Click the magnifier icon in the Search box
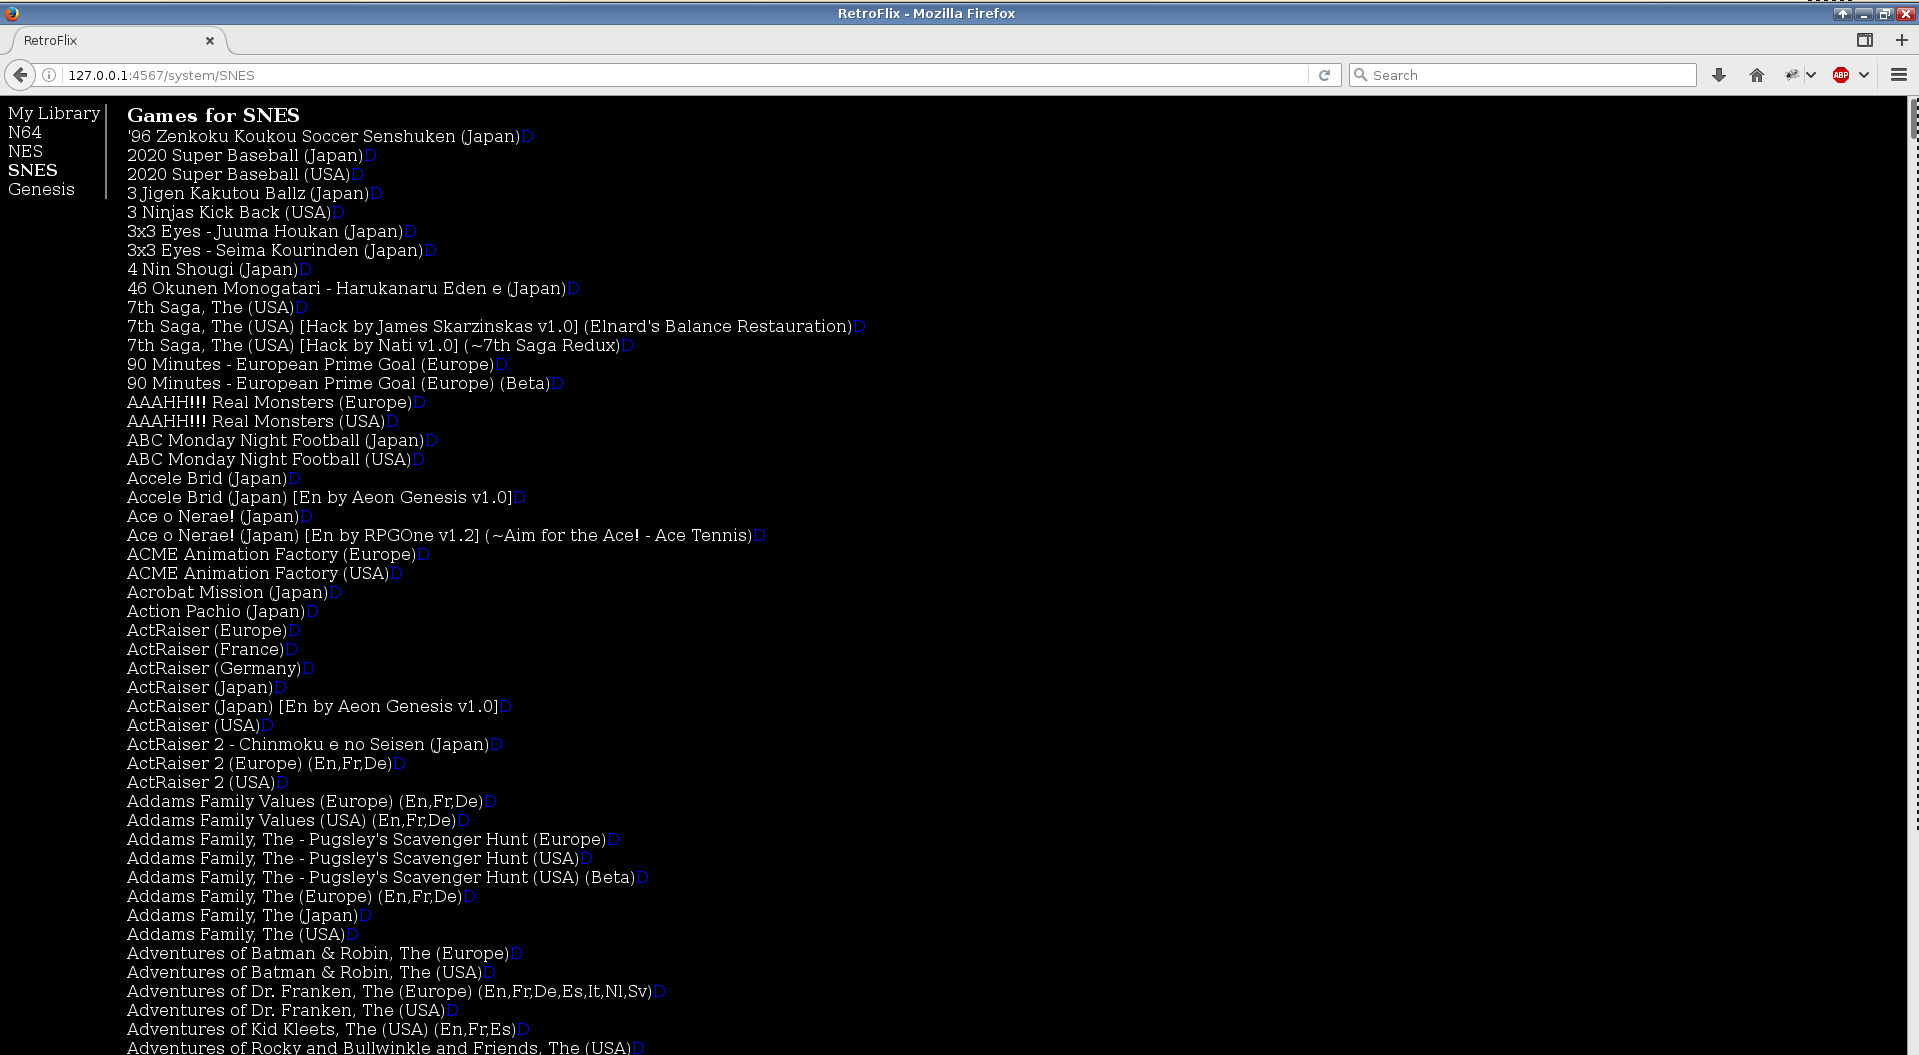The width and height of the screenshot is (1919, 1055). click(x=1360, y=75)
